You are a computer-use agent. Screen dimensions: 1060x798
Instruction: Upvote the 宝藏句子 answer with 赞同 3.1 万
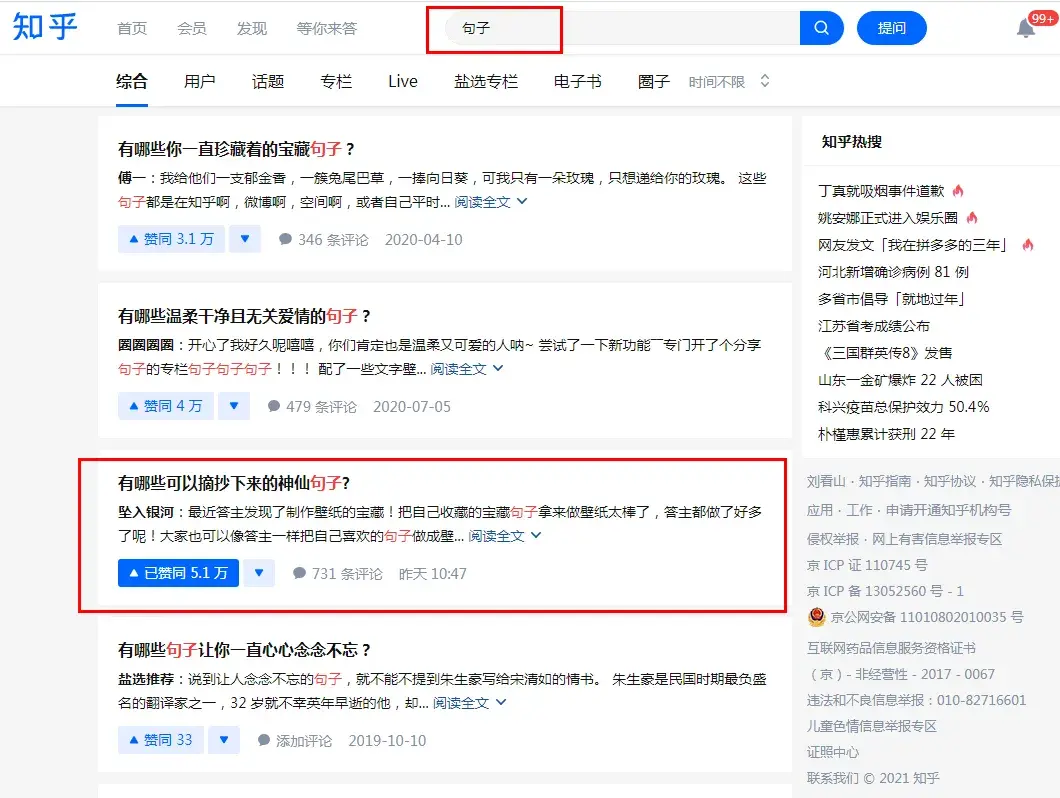click(172, 239)
